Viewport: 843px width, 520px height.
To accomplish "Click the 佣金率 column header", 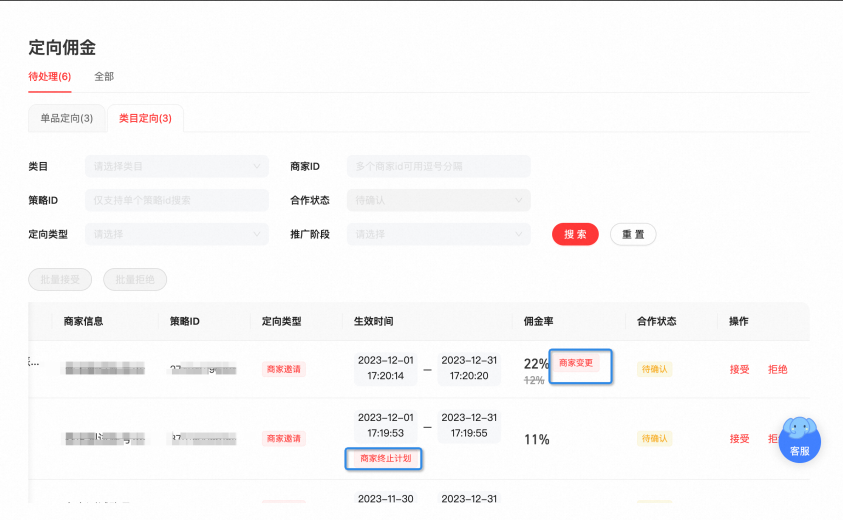I will point(539,322).
